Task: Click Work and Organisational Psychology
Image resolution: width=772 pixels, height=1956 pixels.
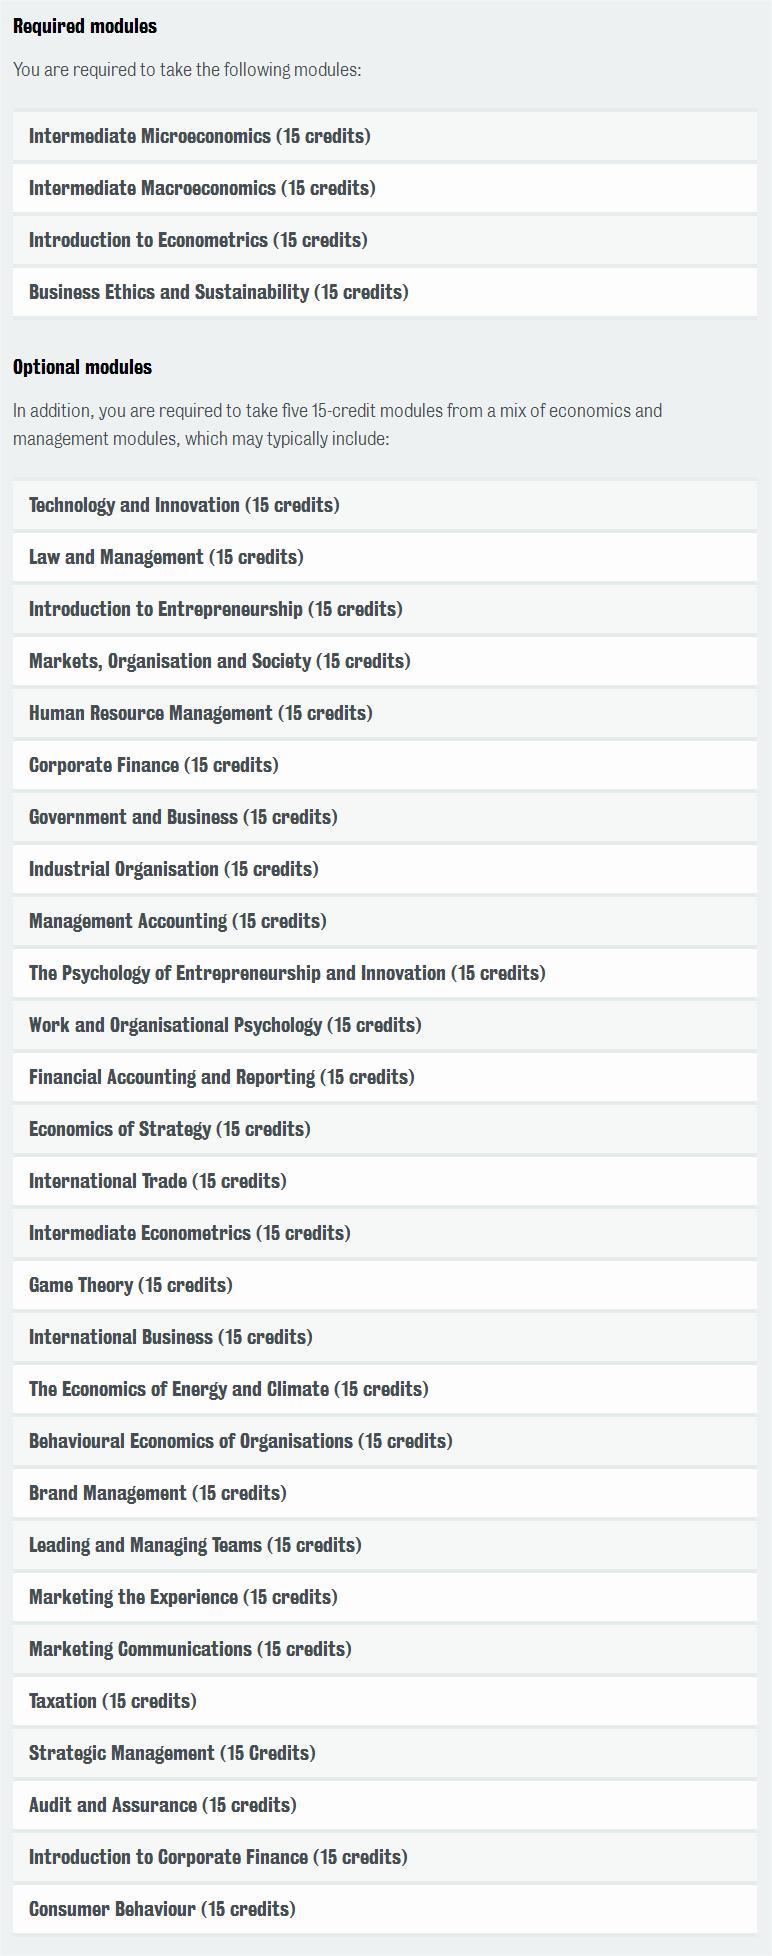Action: 385,1025
